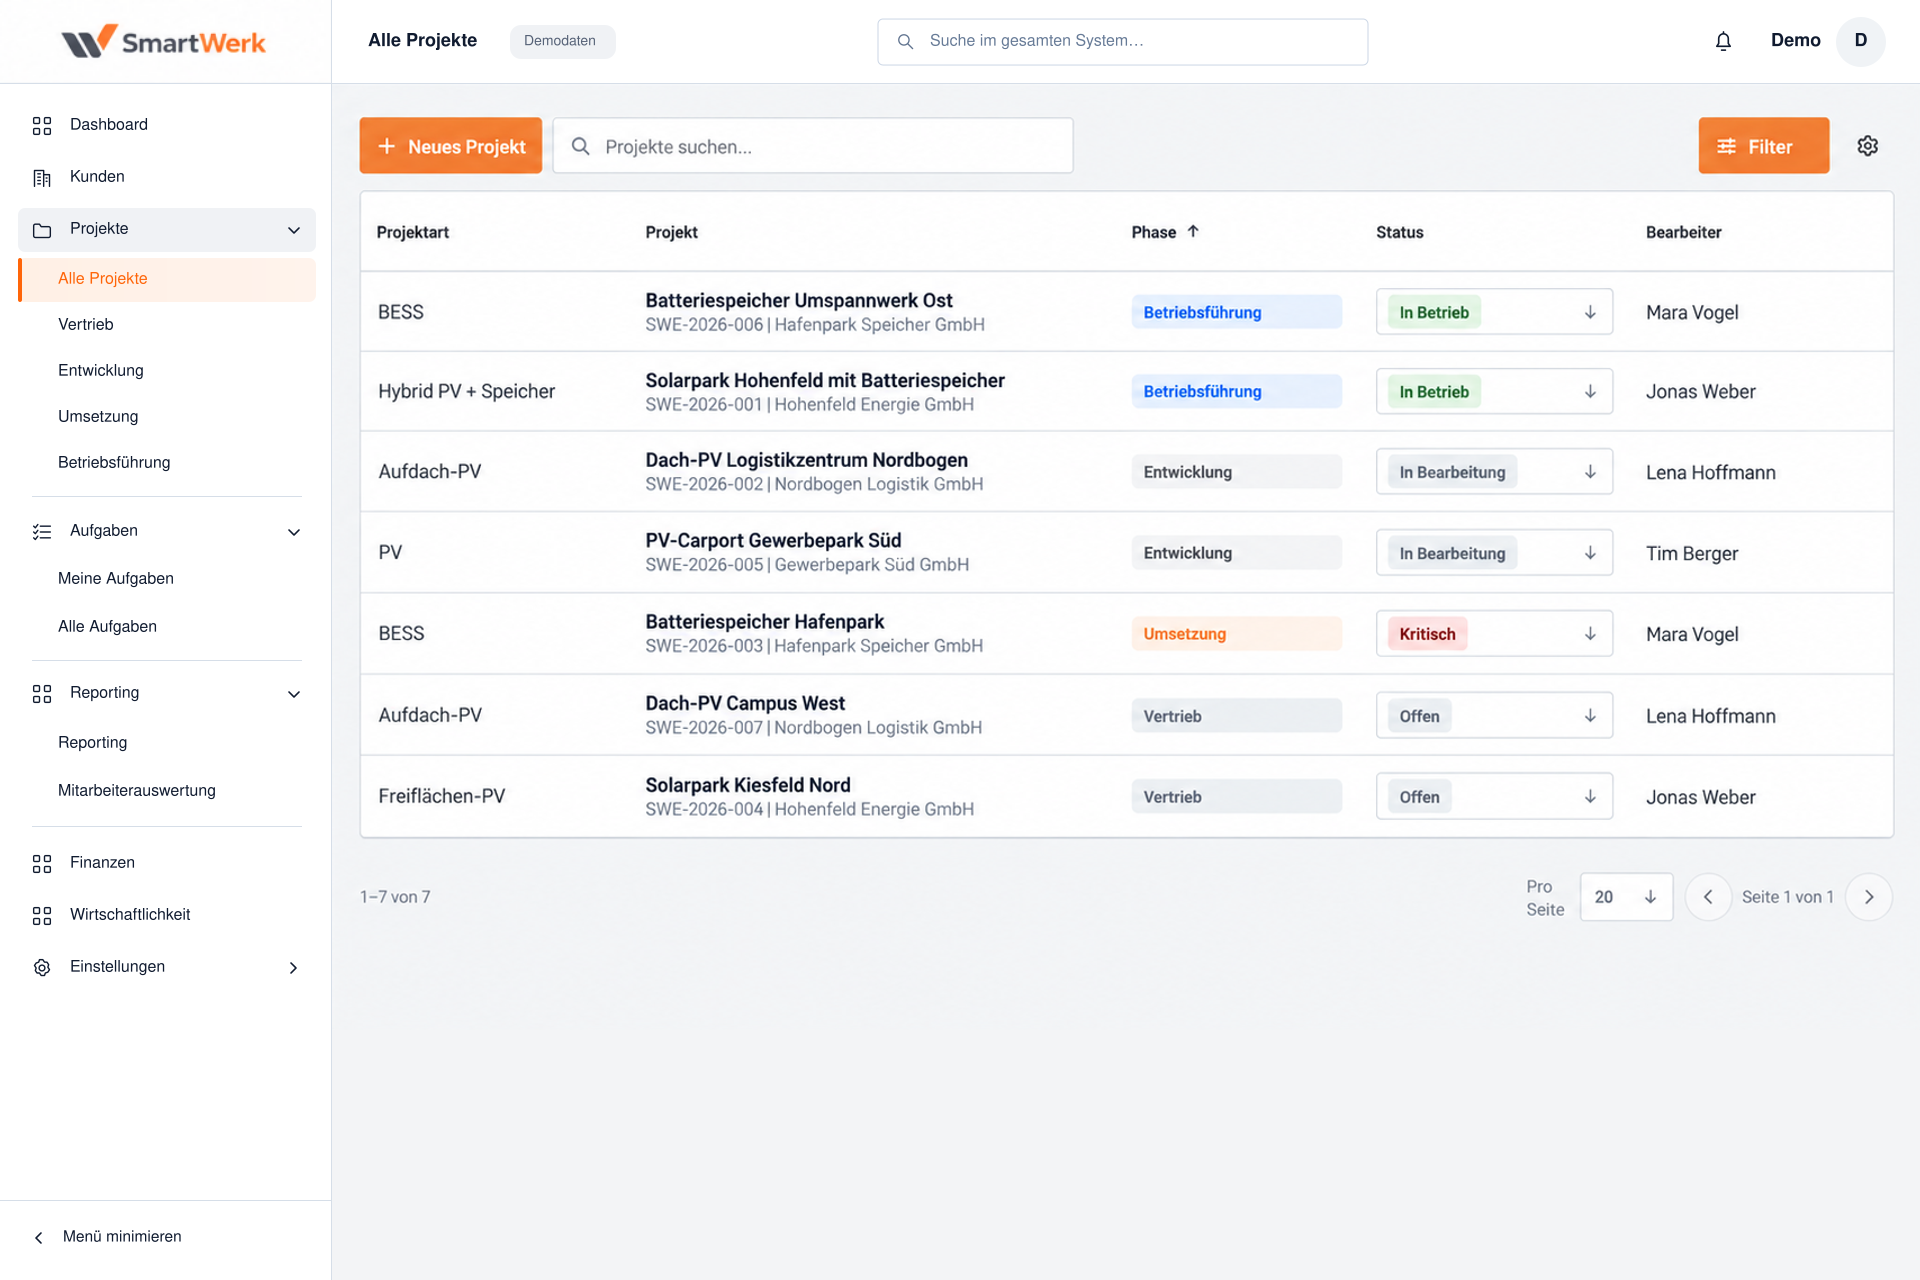The image size is (1920, 1280).
Task: Go to the previous page arrow
Action: [1708, 897]
